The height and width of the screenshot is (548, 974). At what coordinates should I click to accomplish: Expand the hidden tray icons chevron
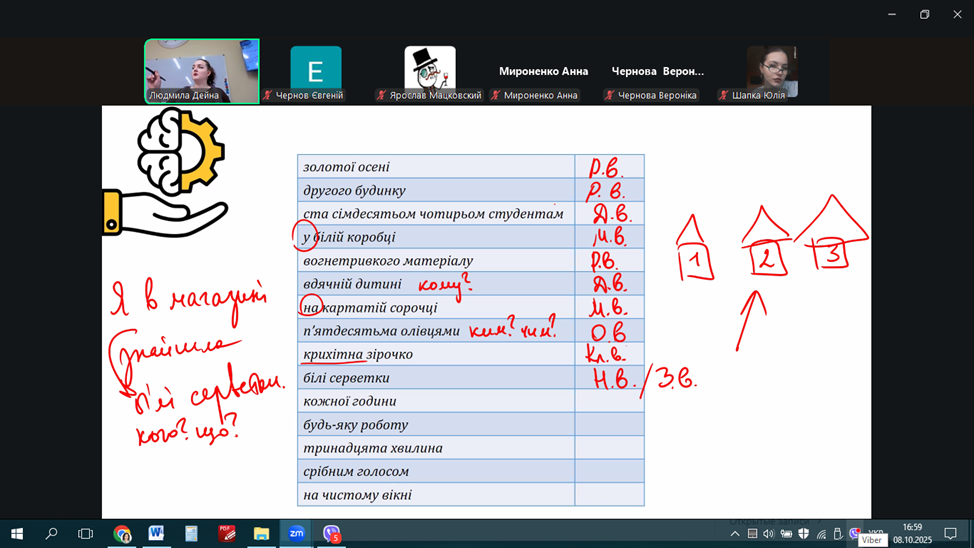click(735, 534)
